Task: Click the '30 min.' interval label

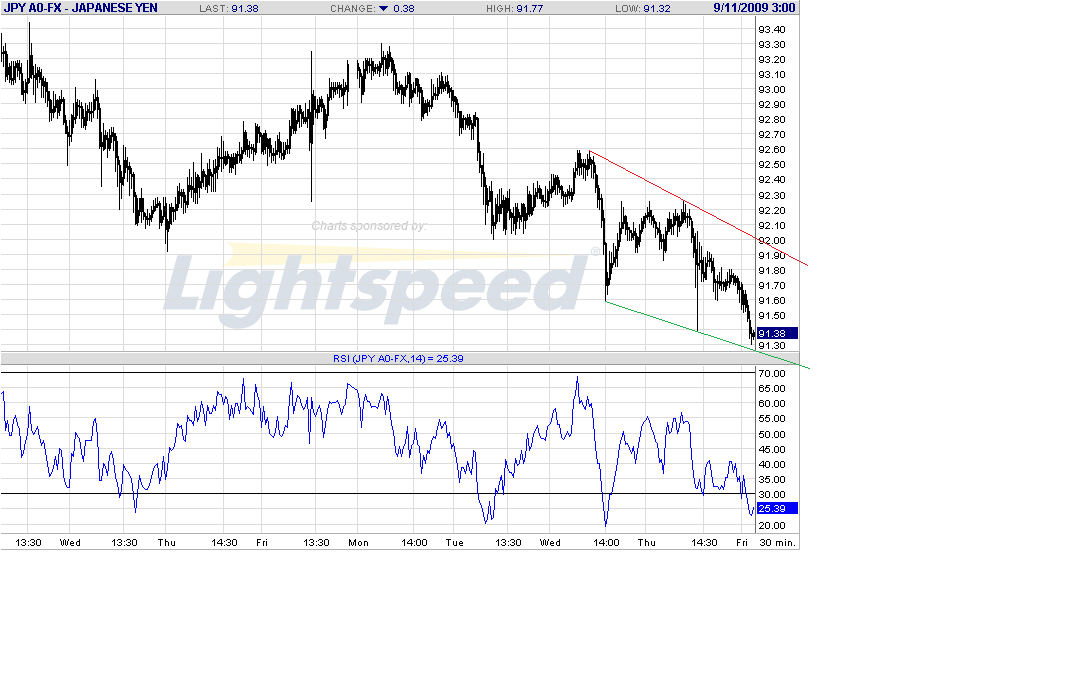Action: (777, 543)
